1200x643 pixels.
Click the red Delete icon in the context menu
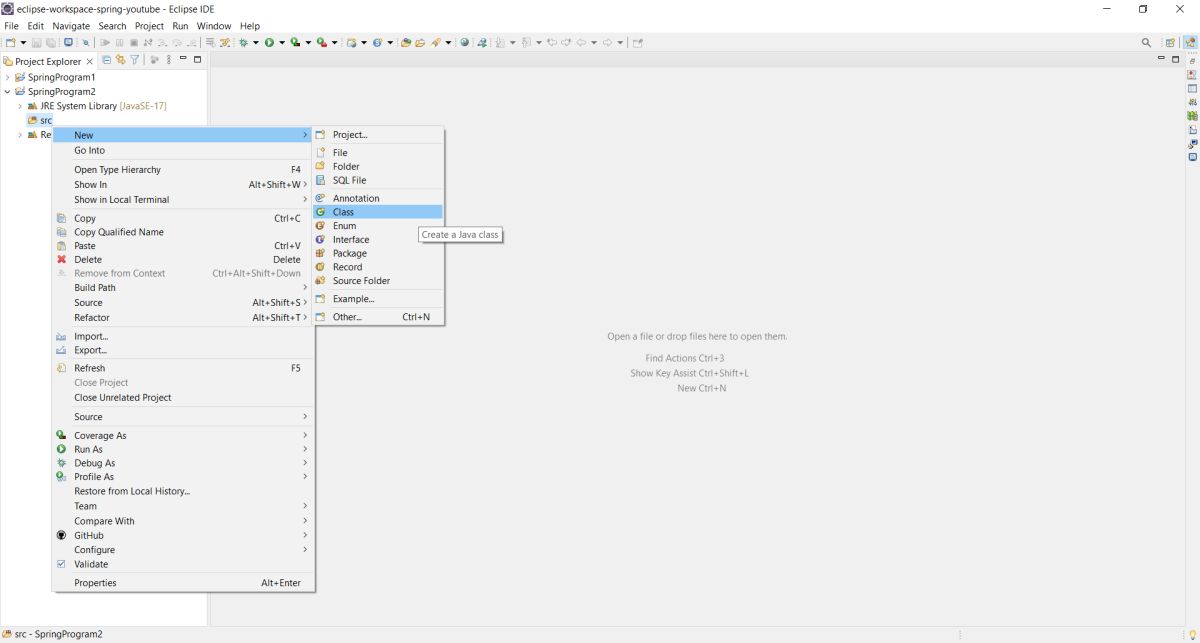pos(61,260)
